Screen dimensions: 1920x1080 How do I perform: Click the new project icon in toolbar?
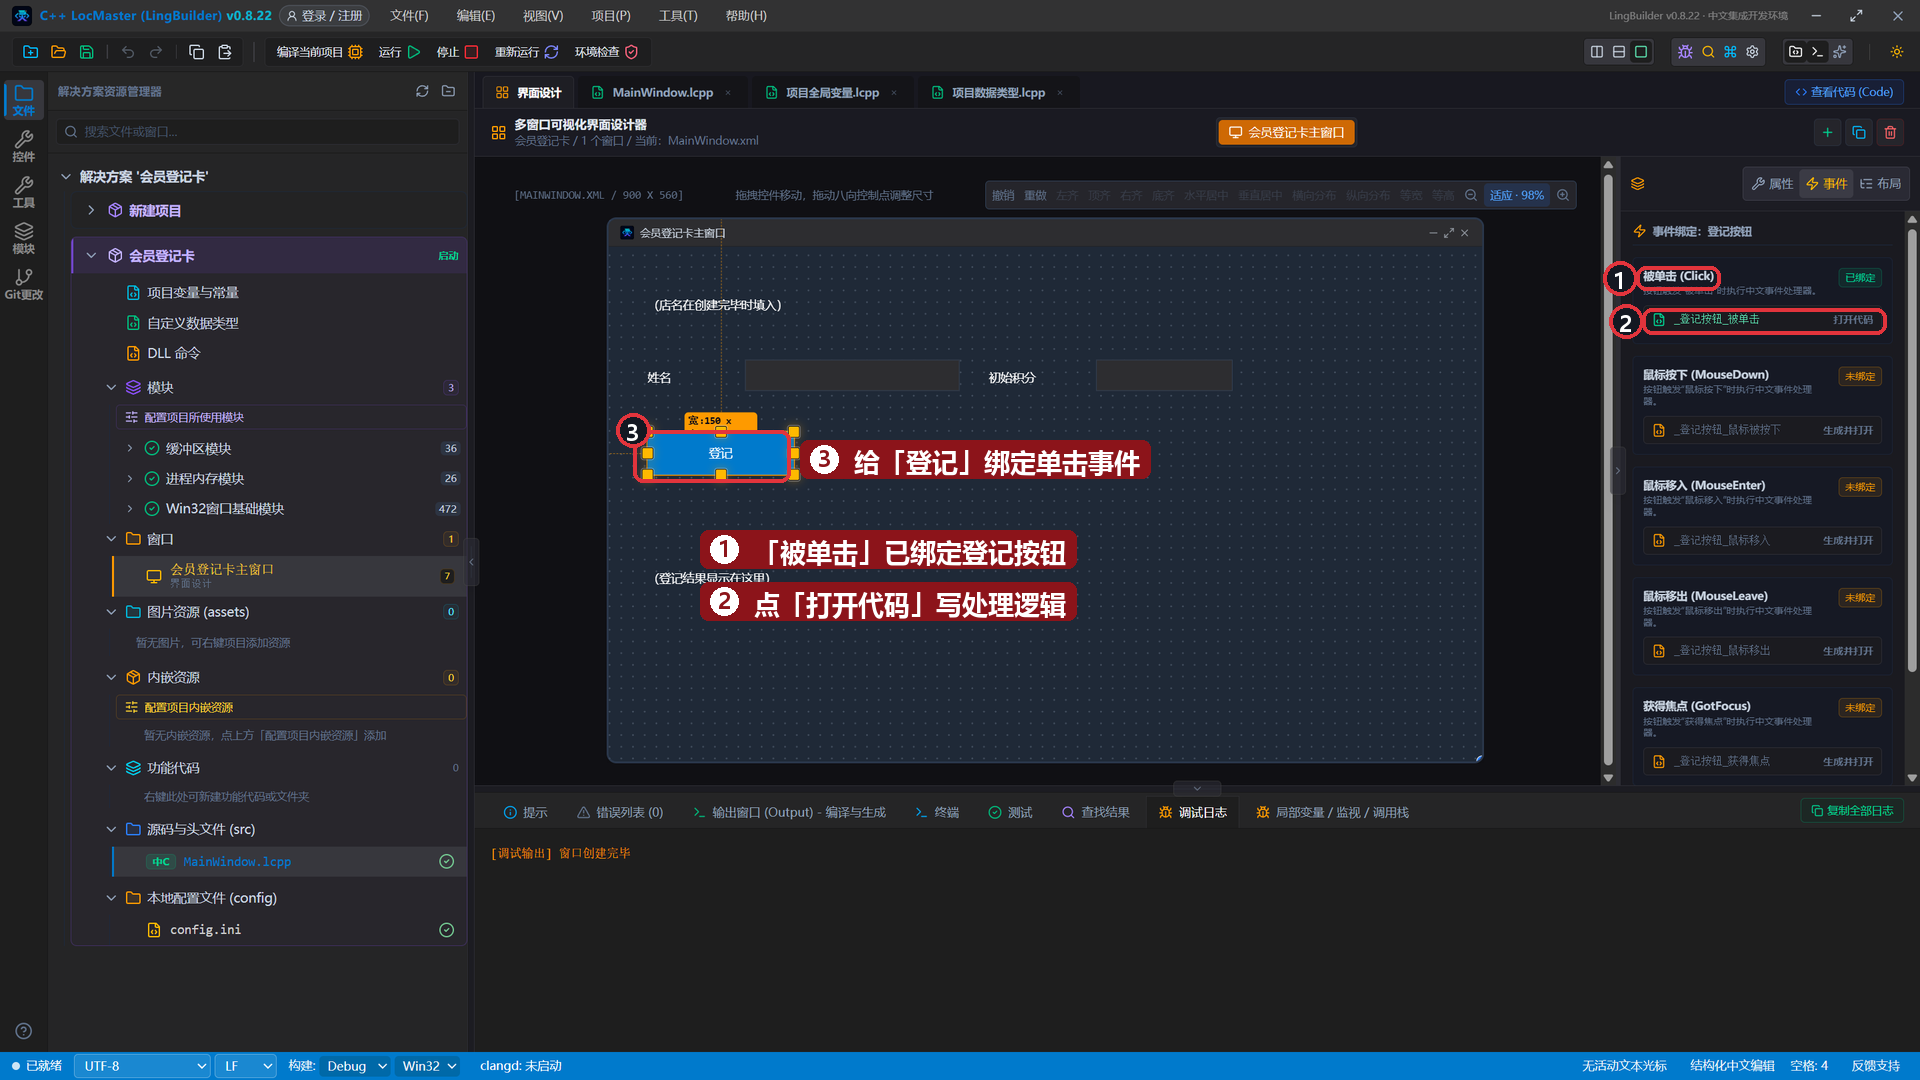(x=31, y=52)
